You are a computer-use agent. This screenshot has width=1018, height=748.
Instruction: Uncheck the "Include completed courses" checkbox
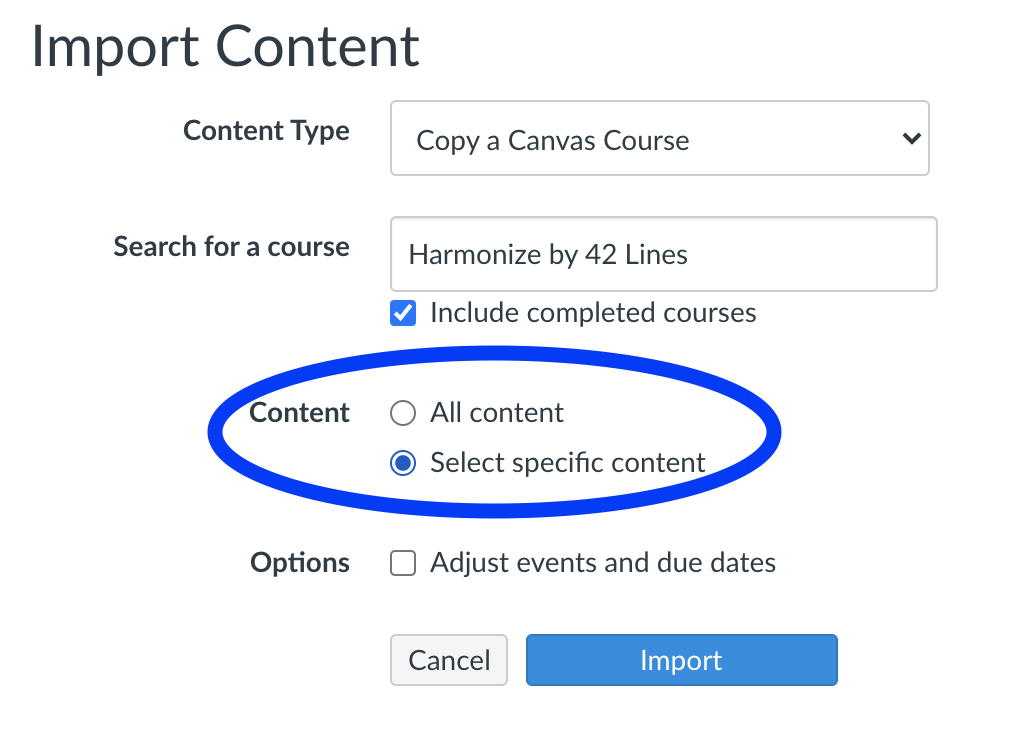(x=403, y=314)
